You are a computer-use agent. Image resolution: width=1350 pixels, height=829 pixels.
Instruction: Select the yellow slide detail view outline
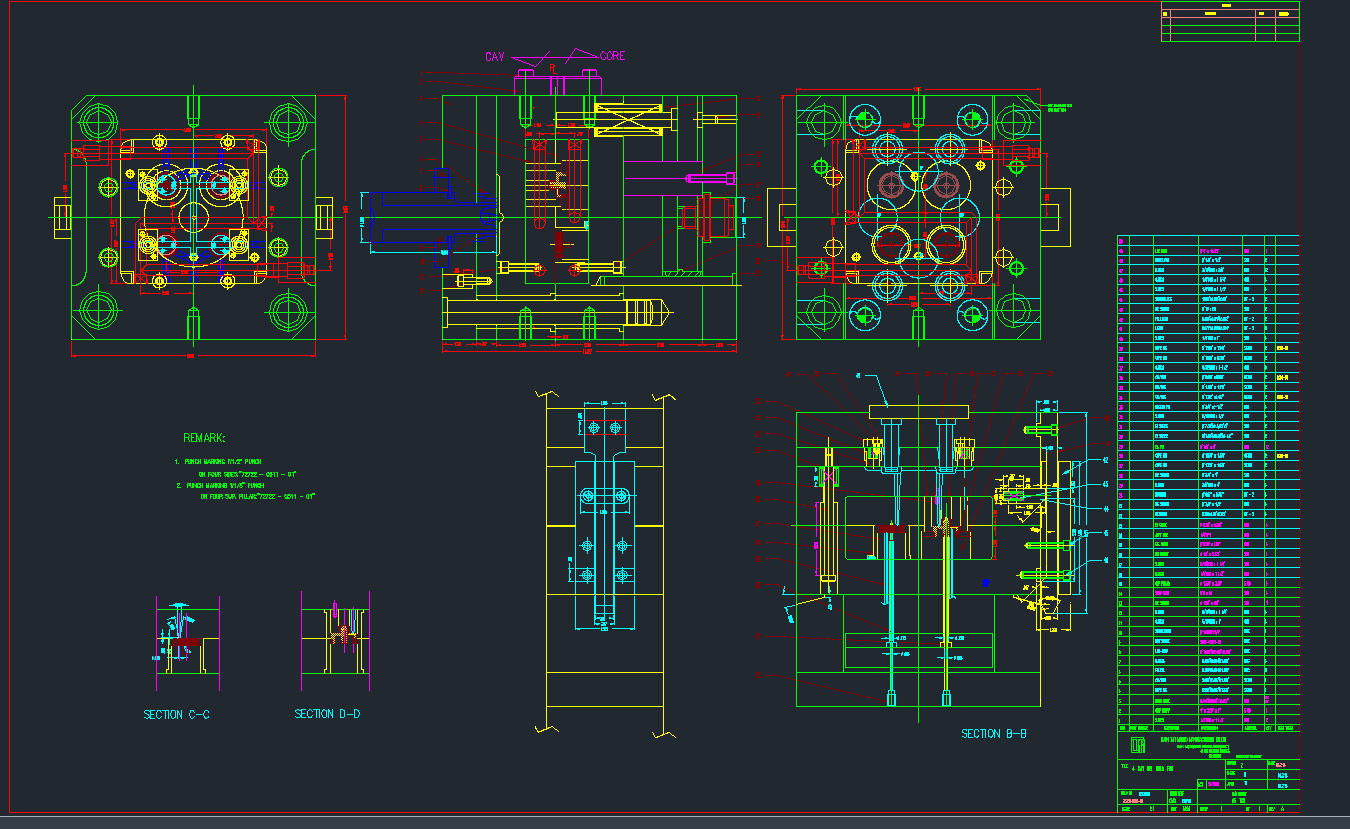tap(604, 560)
